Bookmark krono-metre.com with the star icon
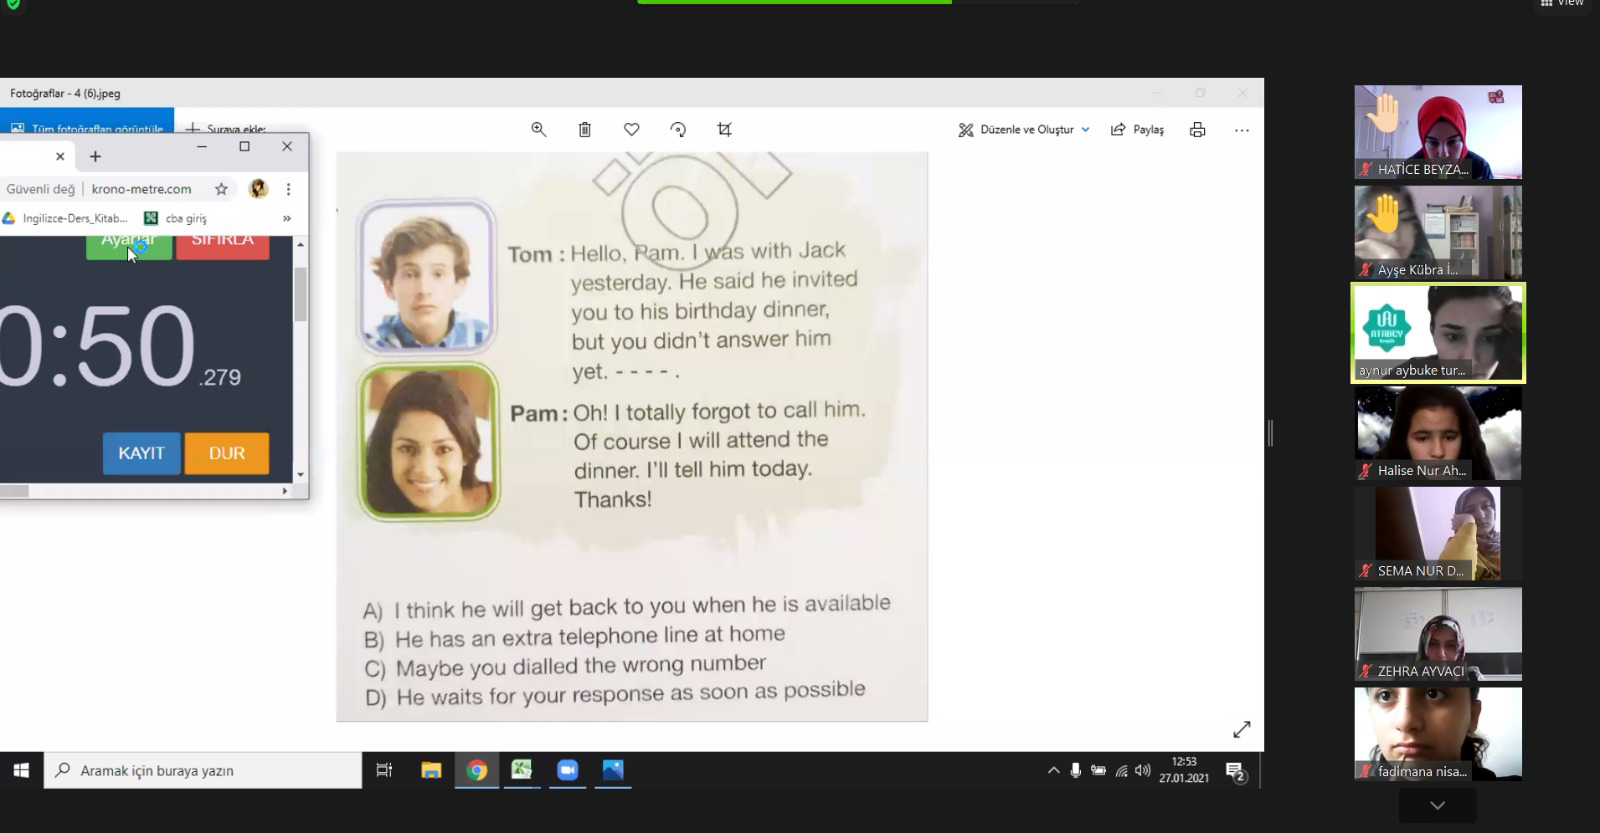 pos(222,189)
